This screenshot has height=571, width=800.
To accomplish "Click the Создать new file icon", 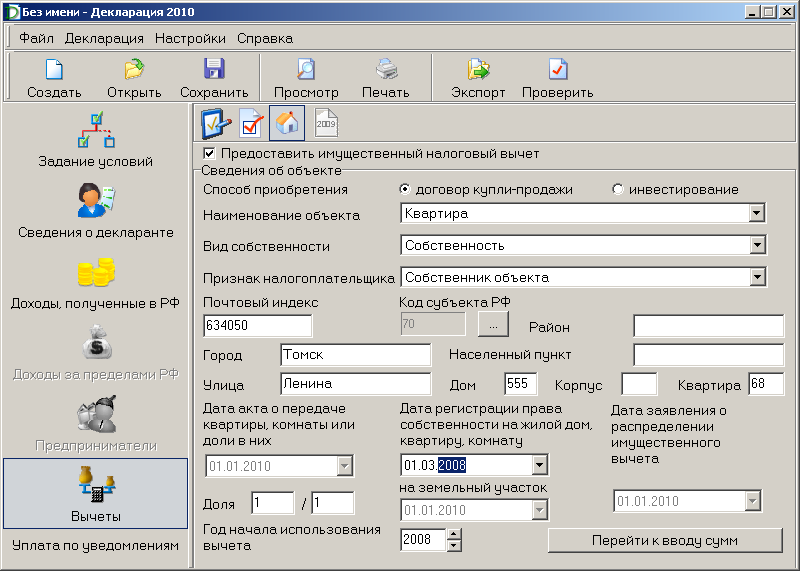I will click(x=54, y=70).
